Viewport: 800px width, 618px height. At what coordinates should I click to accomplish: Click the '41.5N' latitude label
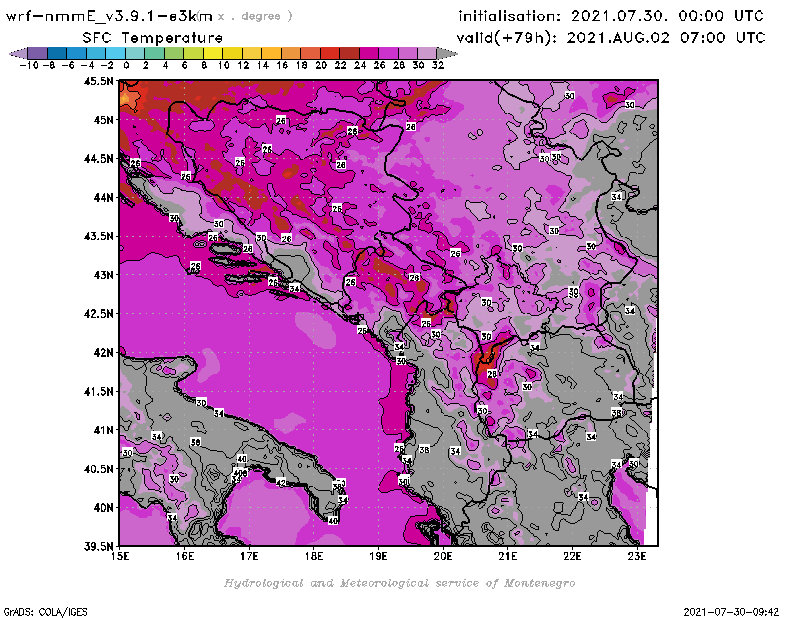pyautogui.click(x=98, y=391)
